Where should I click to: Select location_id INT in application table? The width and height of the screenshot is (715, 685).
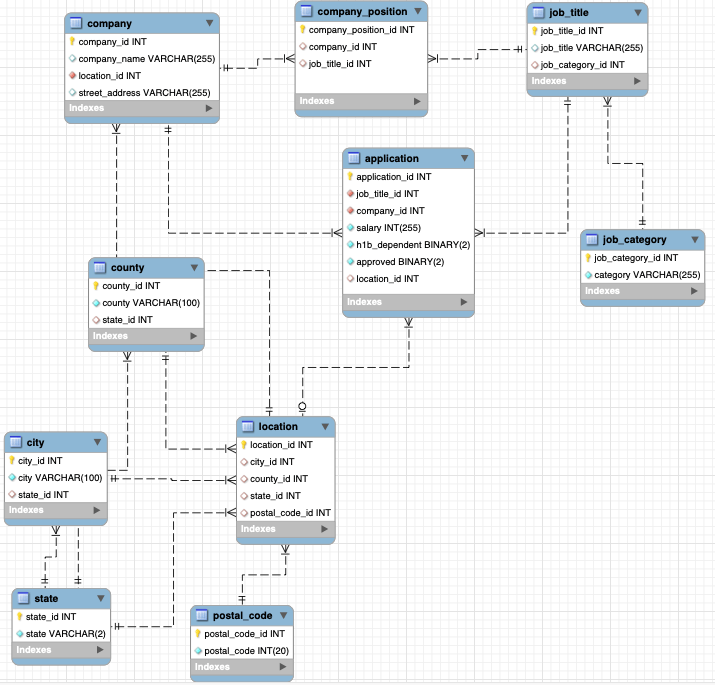408,279
